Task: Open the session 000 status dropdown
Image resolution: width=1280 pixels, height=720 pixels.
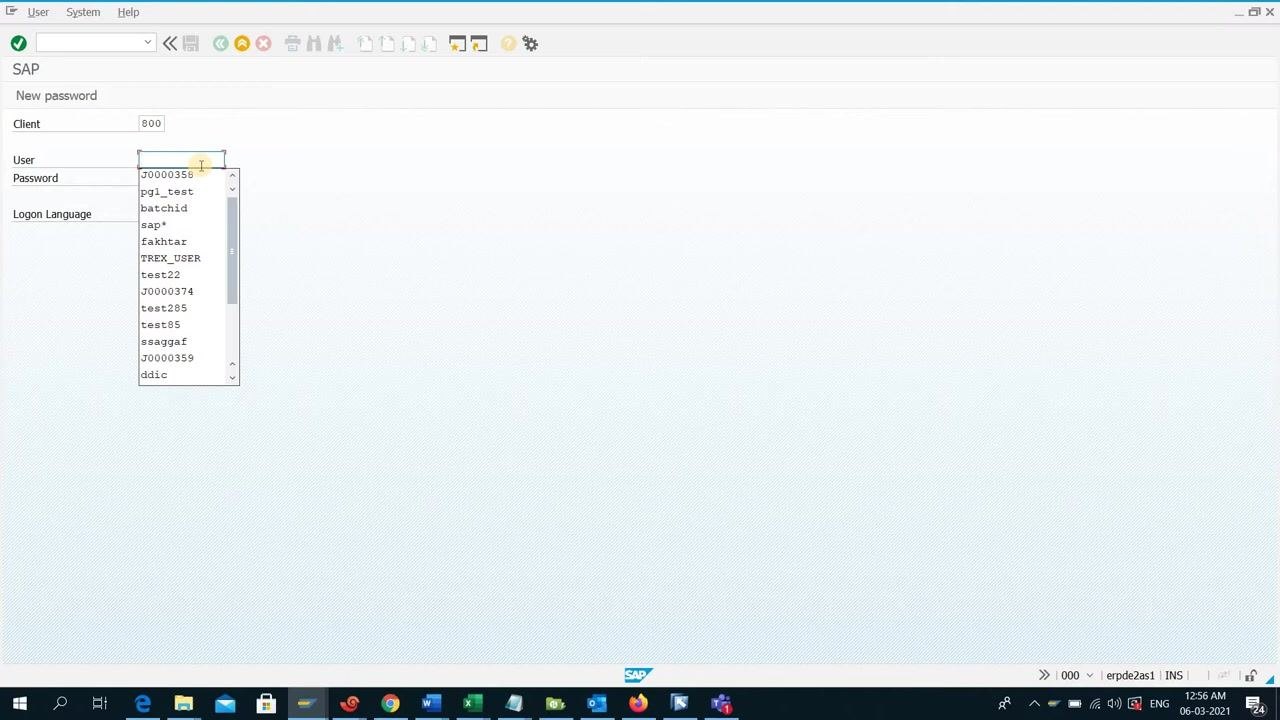Action: click(1090, 676)
